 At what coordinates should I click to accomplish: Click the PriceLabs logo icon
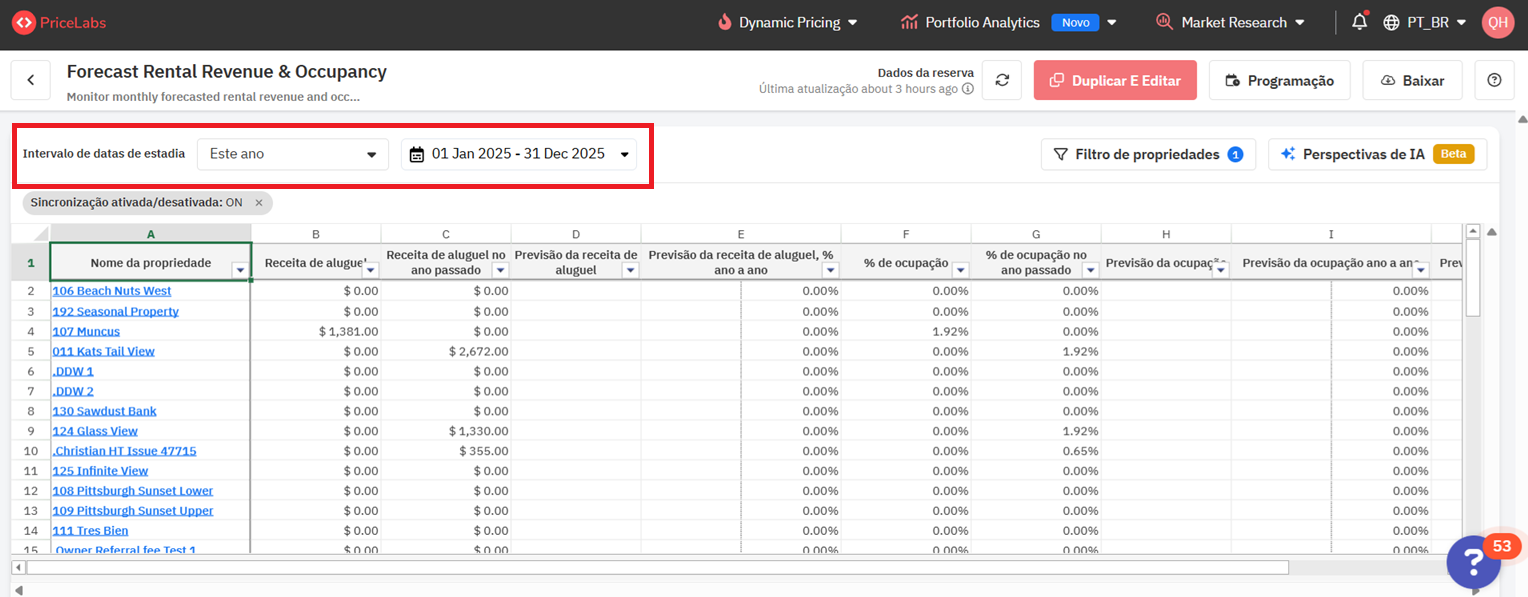[x=23, y=22]
